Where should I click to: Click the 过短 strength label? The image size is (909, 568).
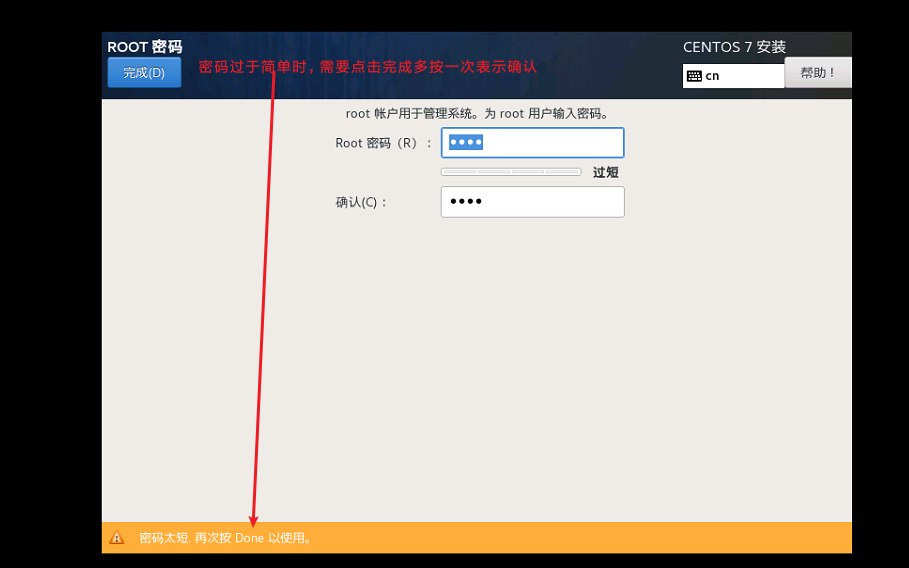click(x=605, y=172)
